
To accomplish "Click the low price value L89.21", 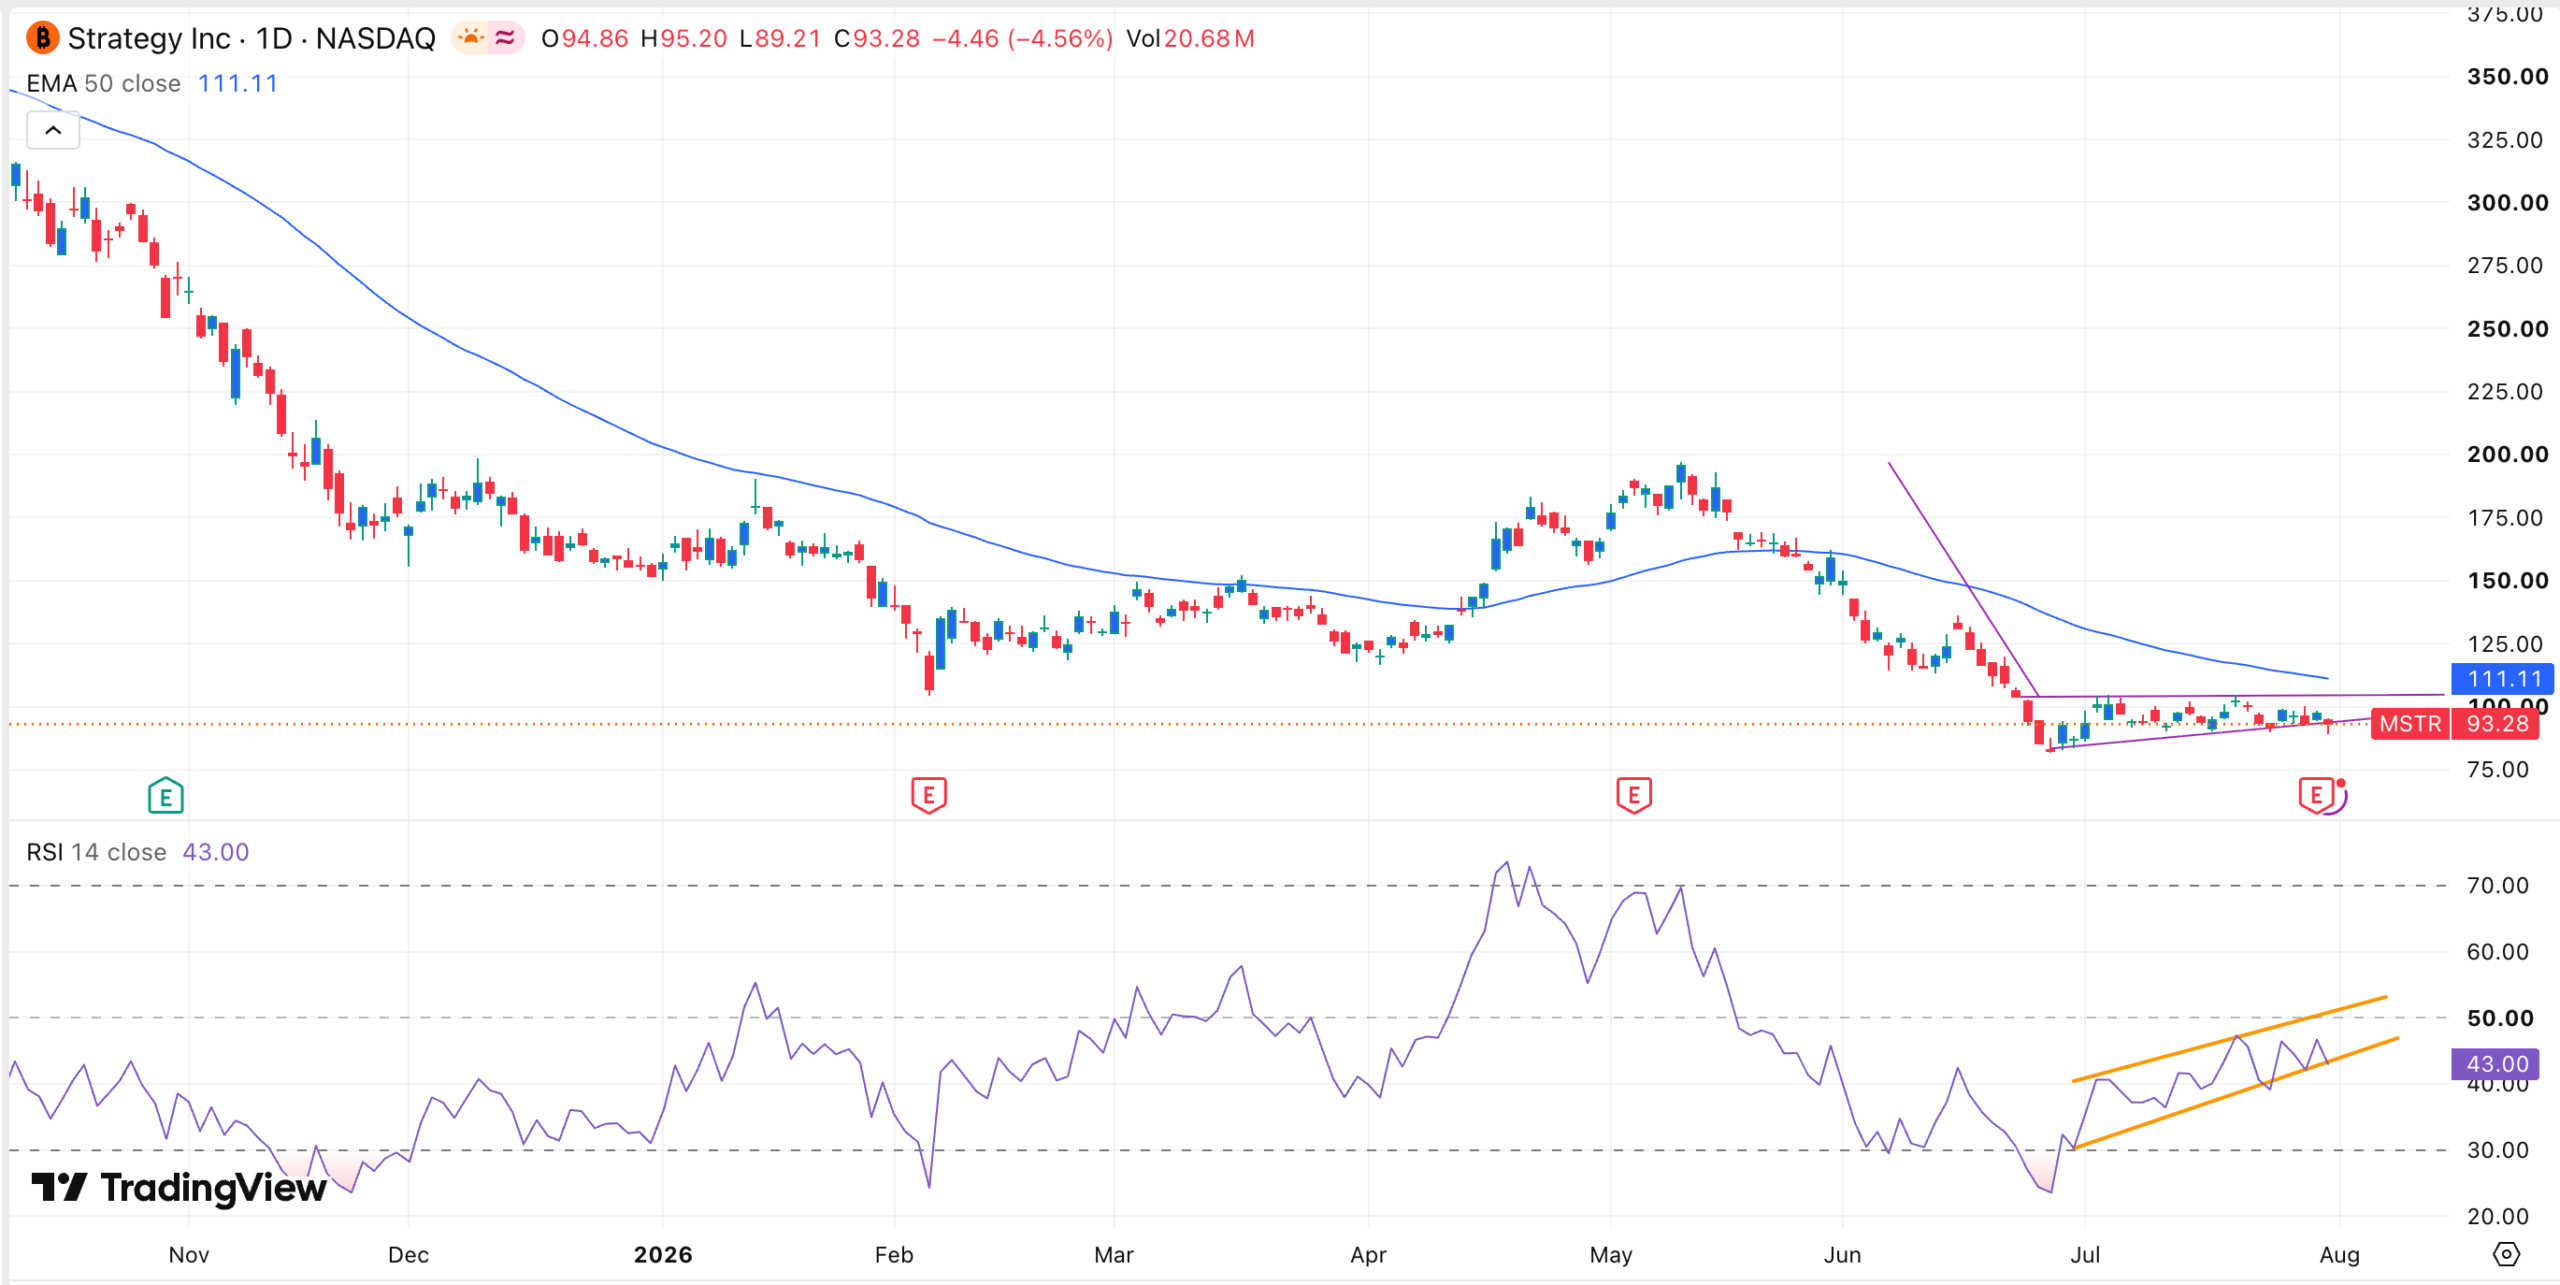I will 779,38.
